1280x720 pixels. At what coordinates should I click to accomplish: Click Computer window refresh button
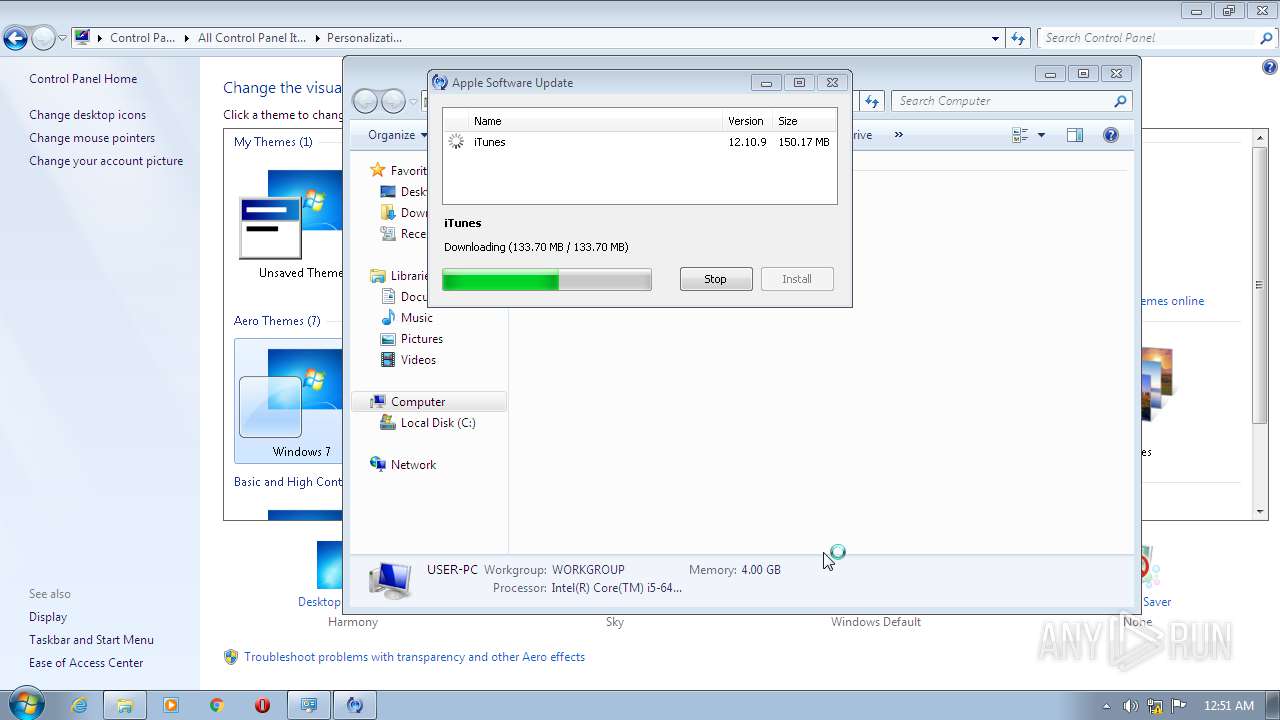click(872, 101)
